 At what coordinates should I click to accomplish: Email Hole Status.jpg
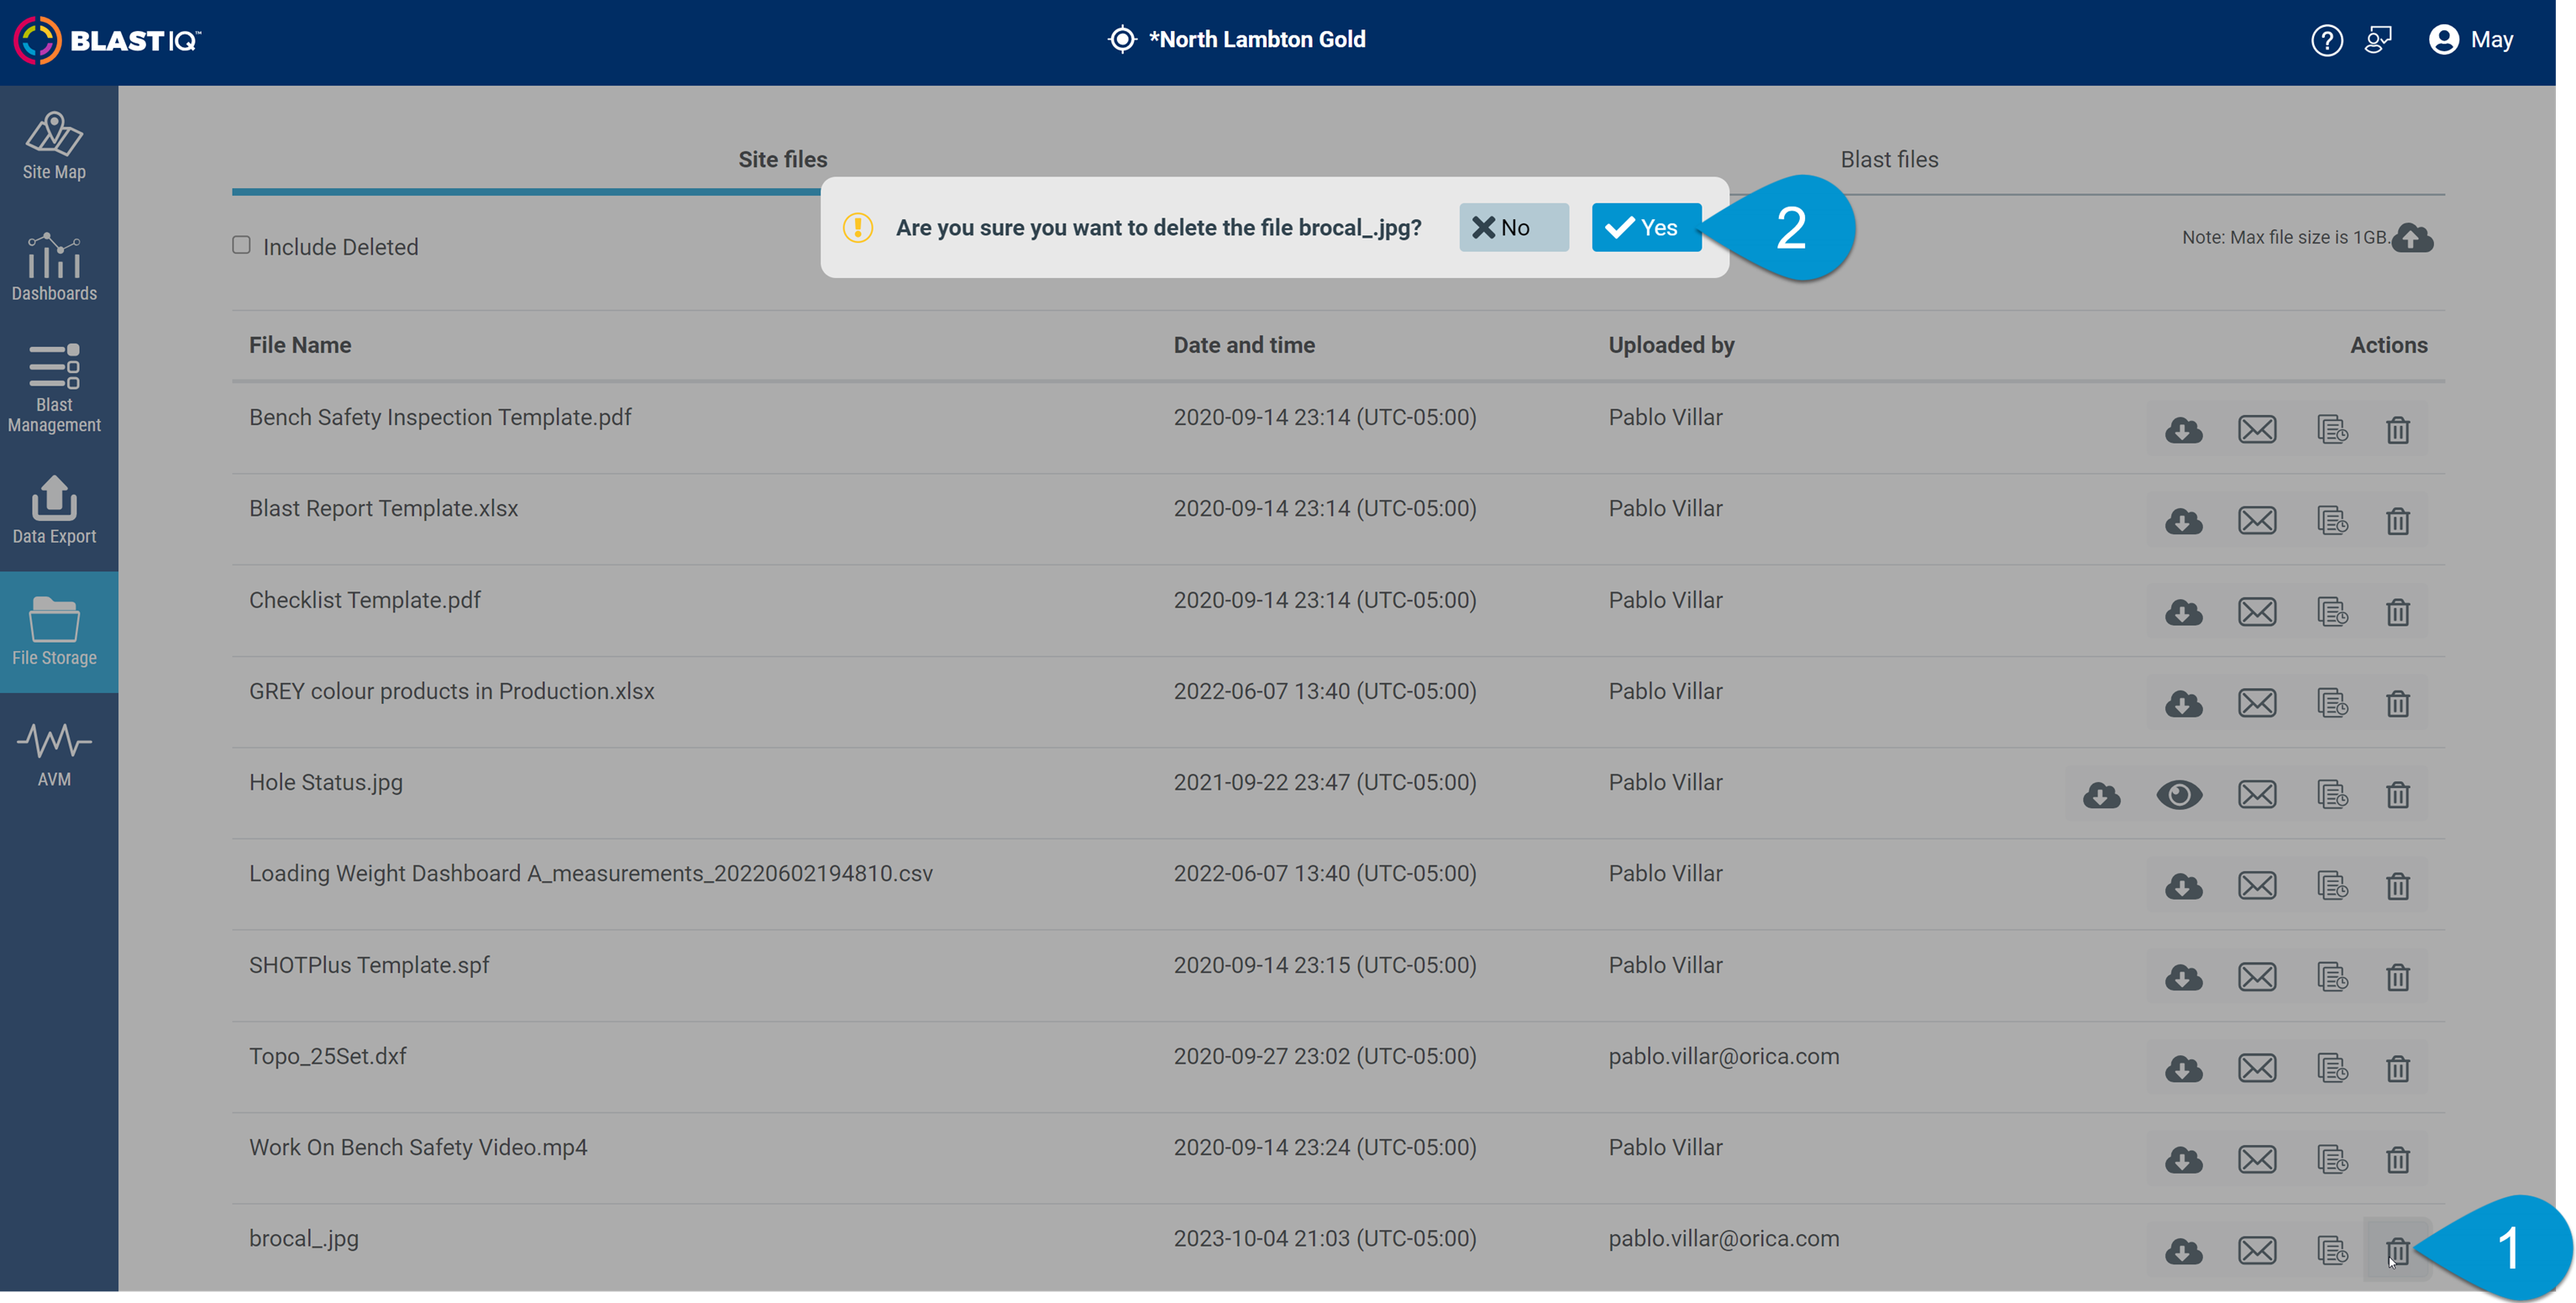tap(2257, 795)
